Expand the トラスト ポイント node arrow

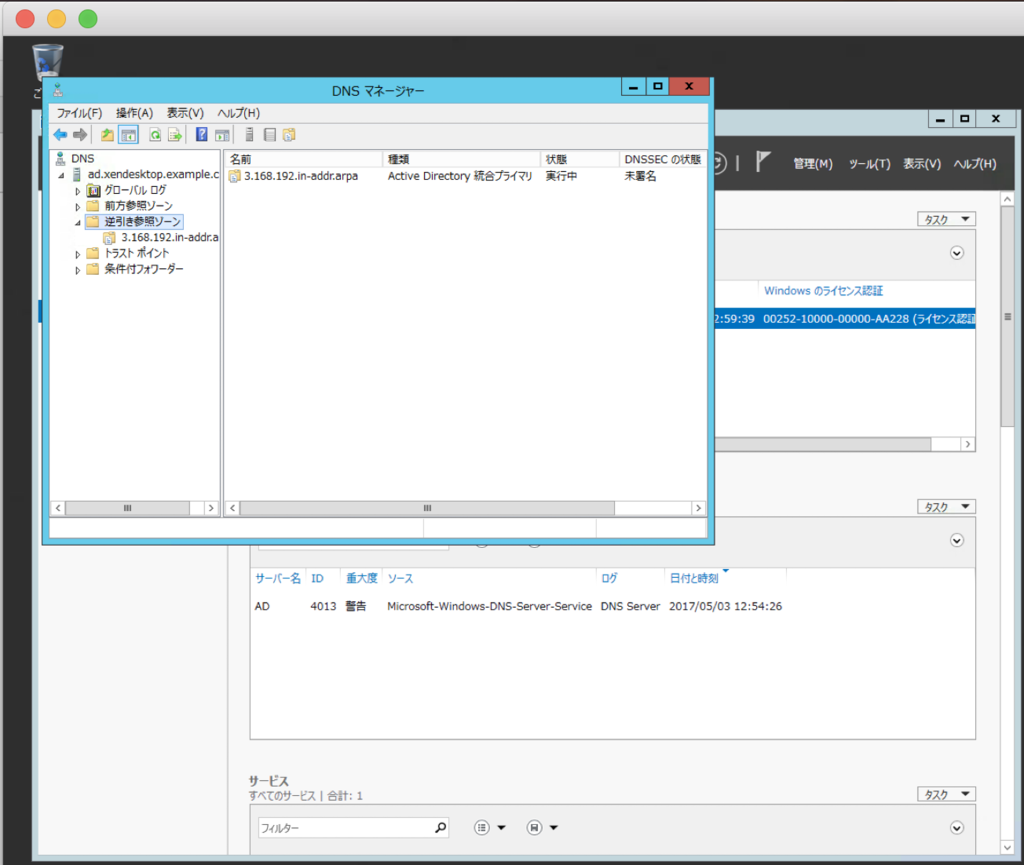point(77,254)
